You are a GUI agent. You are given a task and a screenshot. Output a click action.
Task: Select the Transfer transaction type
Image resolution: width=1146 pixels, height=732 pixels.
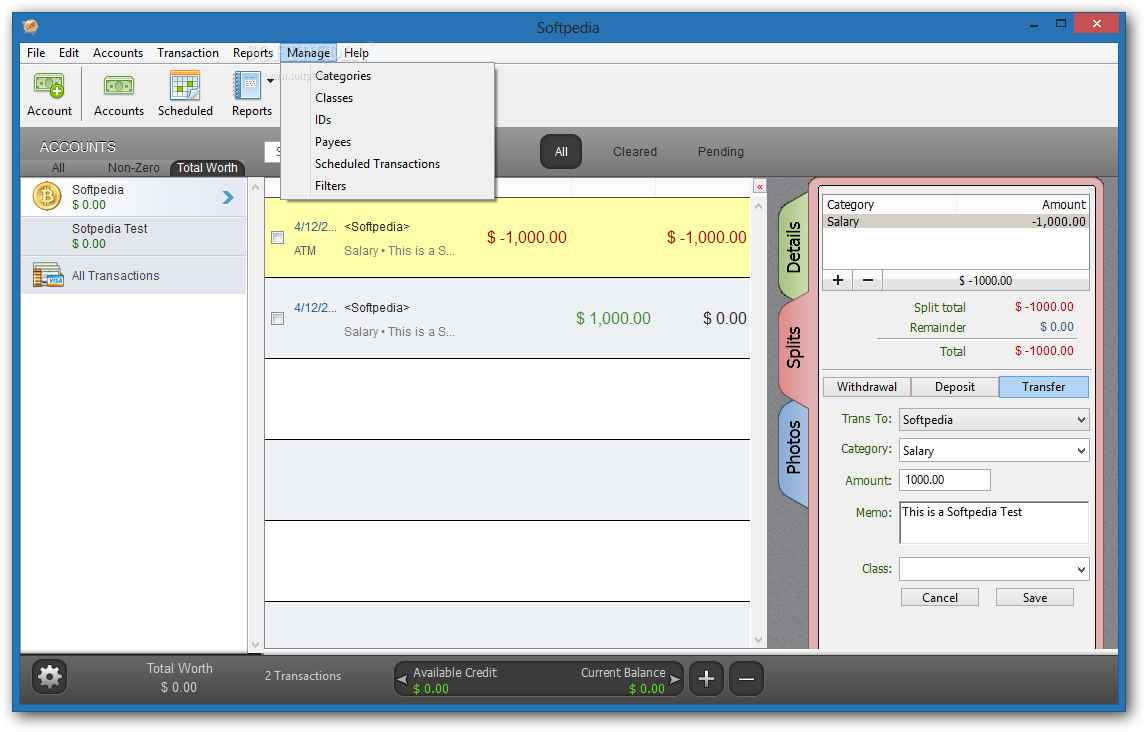click(x=1044, y=387)
